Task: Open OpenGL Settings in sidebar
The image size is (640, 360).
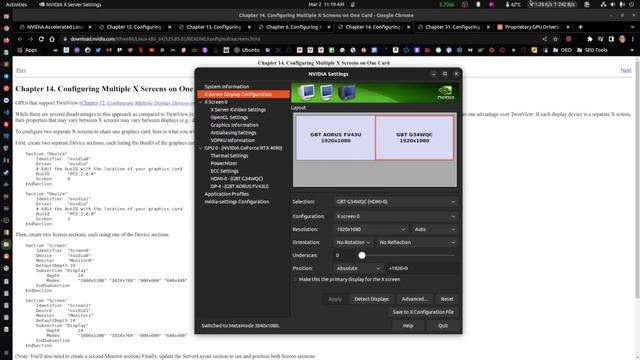Action: (x=229, y=118)
